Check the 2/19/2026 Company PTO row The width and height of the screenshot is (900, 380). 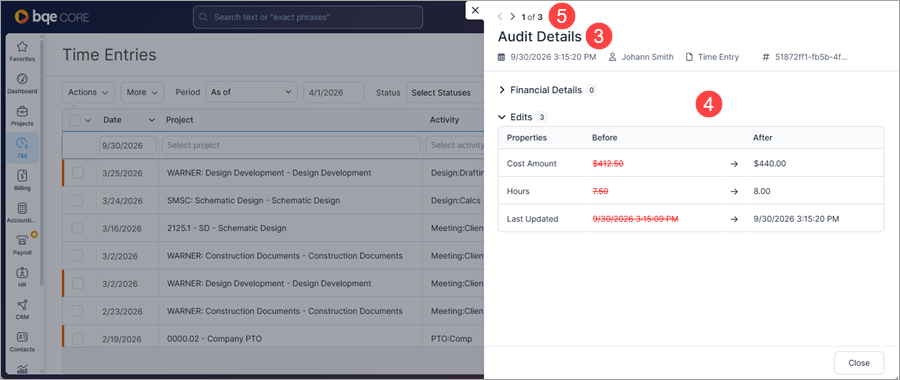(x=78, y=339)
